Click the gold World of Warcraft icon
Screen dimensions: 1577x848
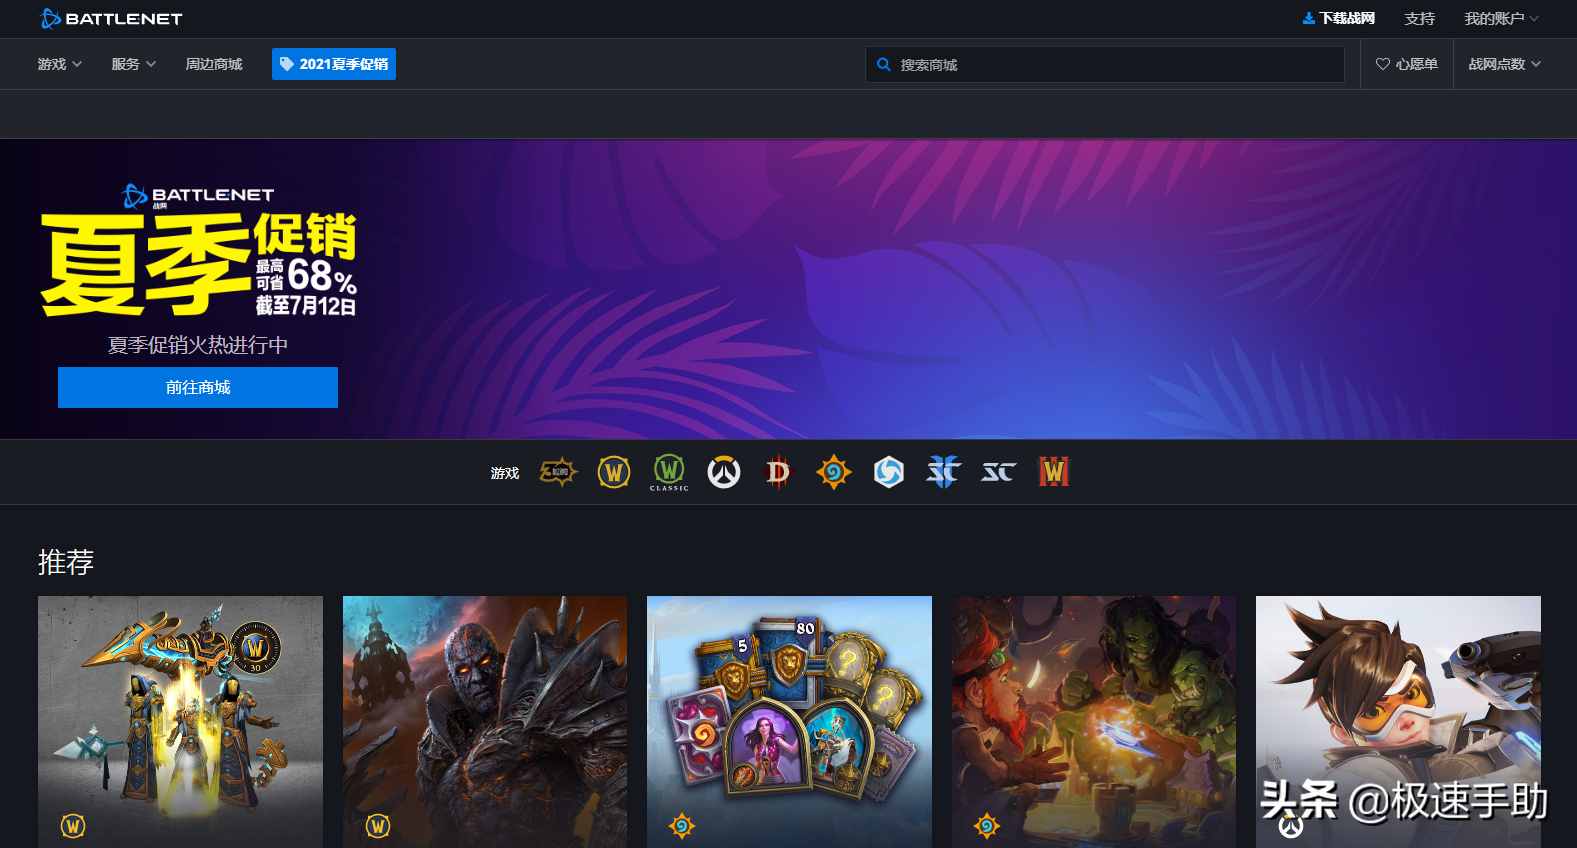[614, 472]
